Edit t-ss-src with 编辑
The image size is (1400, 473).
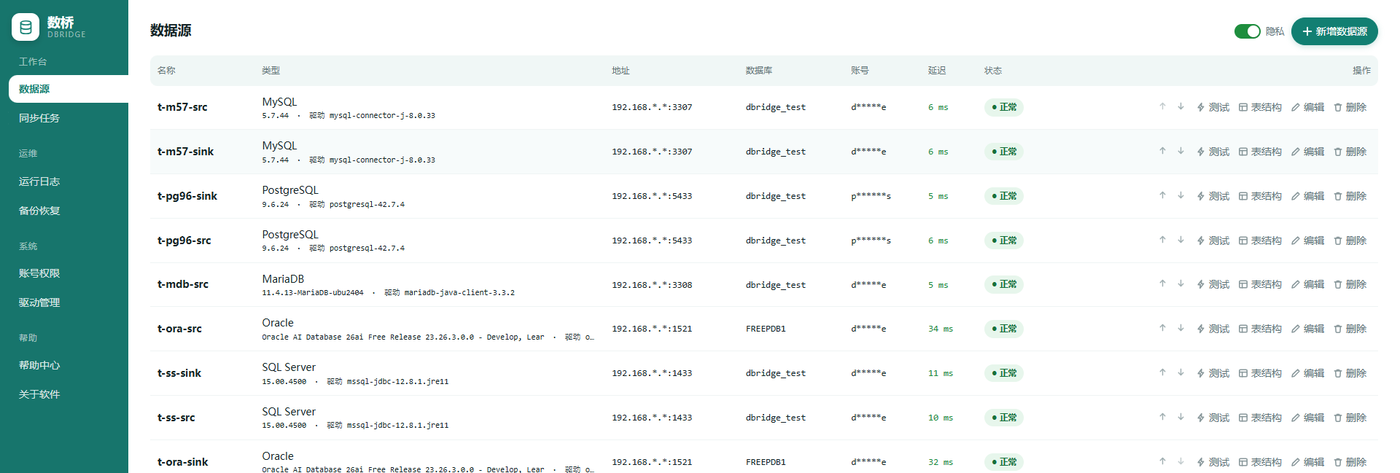coord(1308,417)
